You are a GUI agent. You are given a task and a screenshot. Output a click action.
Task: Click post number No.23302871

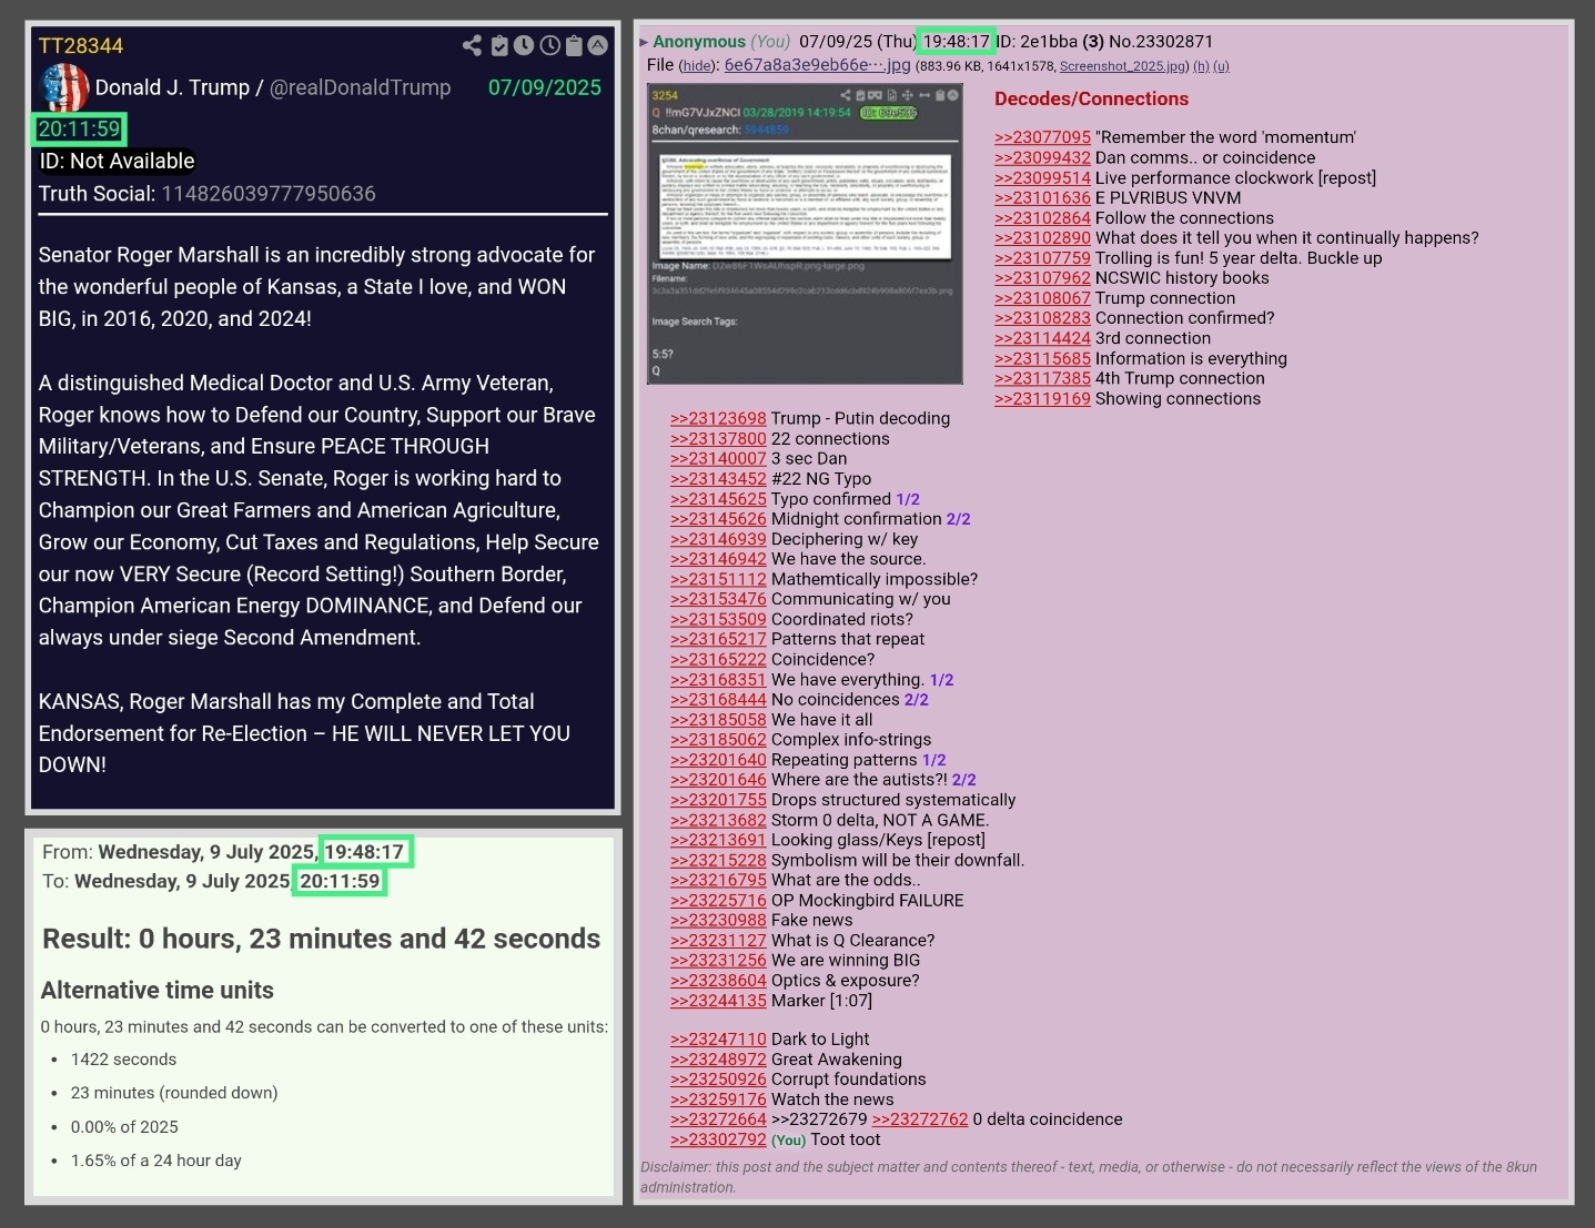[x=1160, y=41]
